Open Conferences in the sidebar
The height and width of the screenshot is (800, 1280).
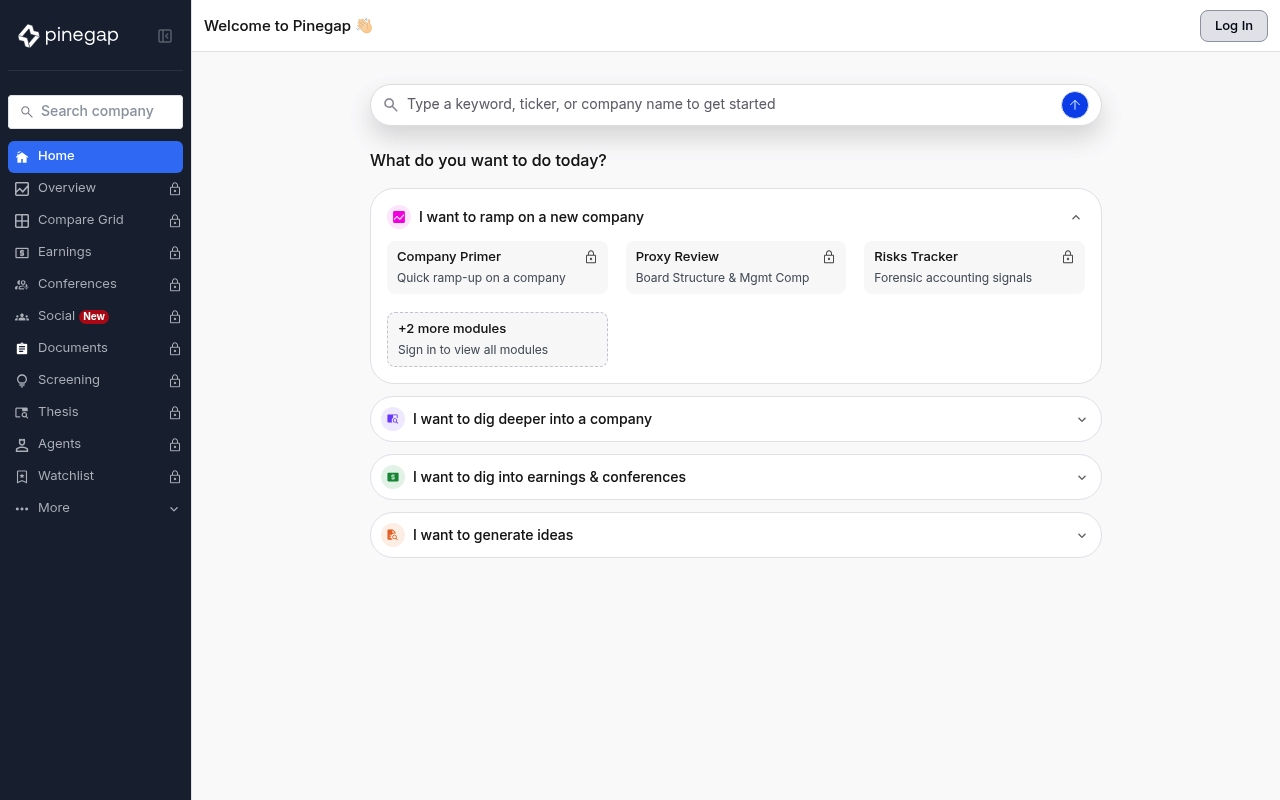(x=95, y=285)
